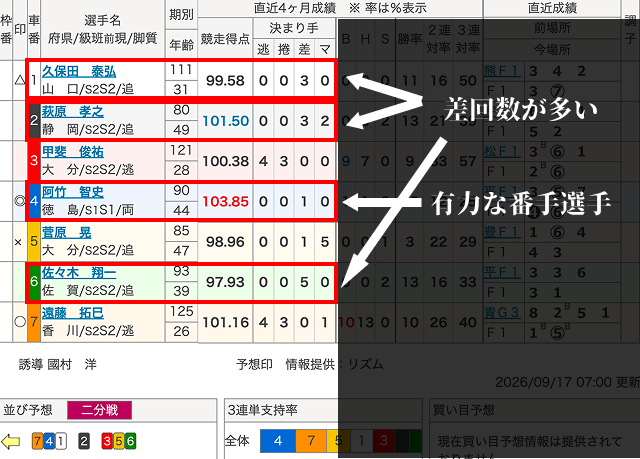640x459 pixels.
Task: Click period number 125 for 遠藤 拓巳
Action: click(182, 312)
